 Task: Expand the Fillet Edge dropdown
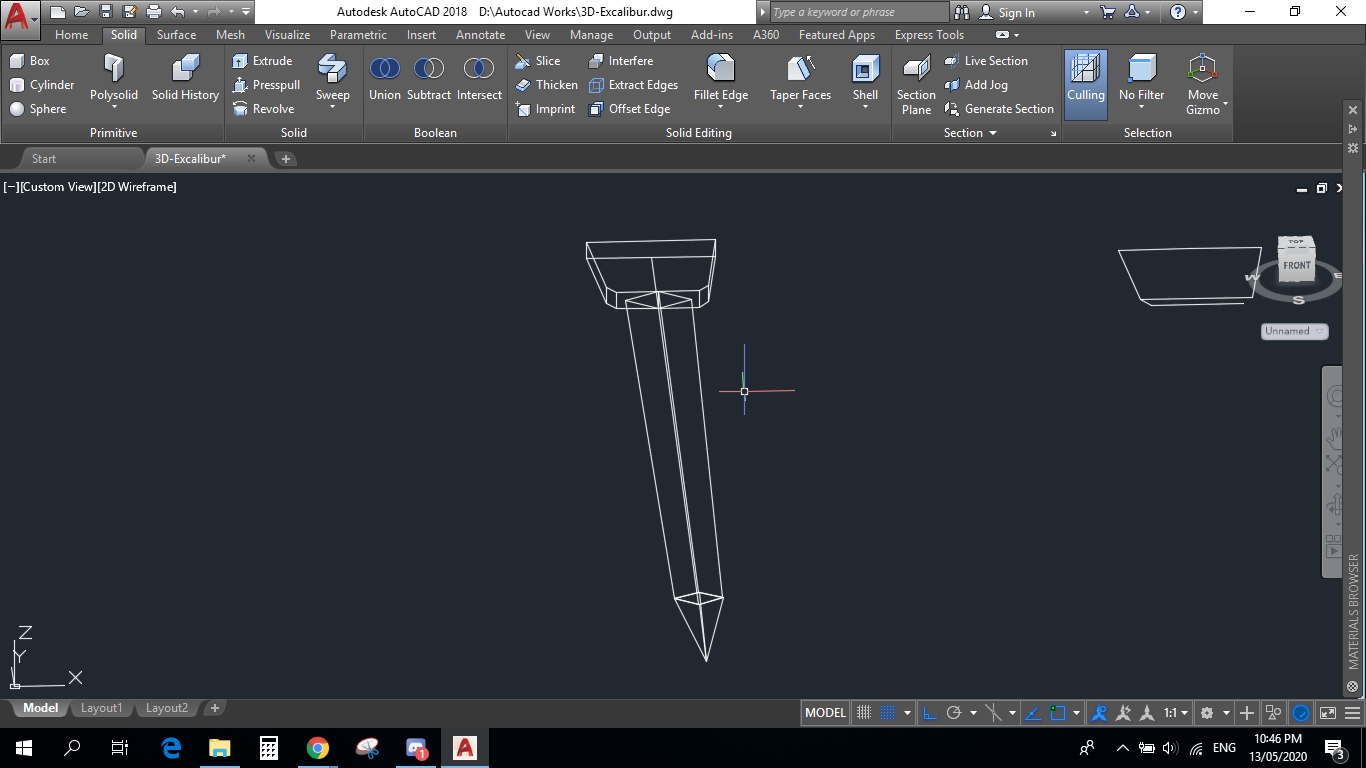click(721, 108)
